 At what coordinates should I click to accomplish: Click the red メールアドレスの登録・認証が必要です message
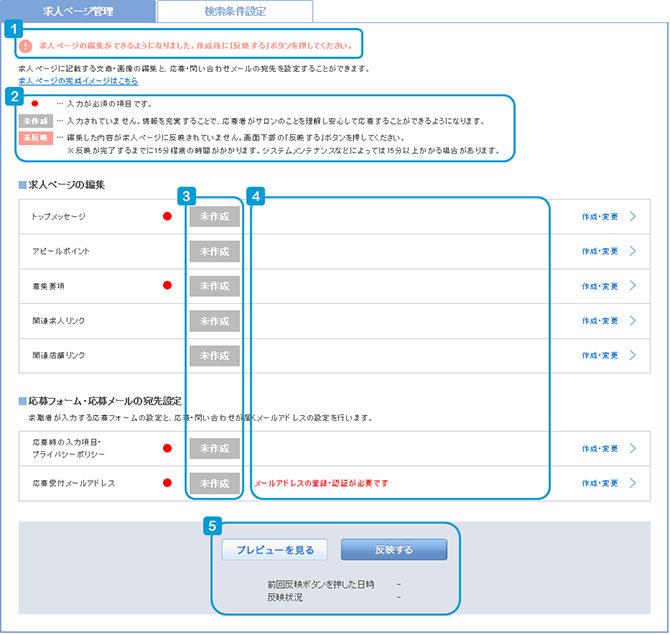321,483
